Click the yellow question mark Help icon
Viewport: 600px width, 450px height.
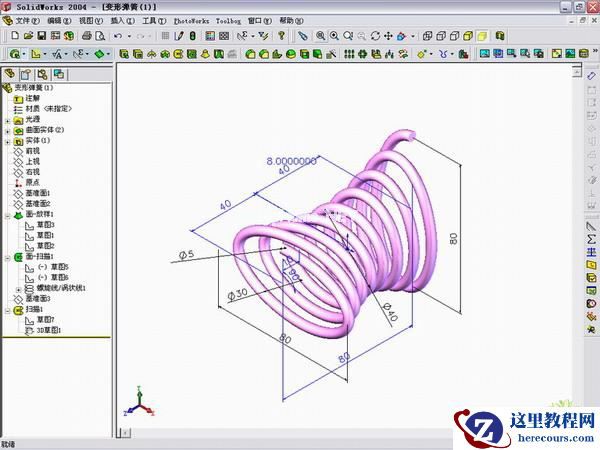pyautogui.click(x=282, y=36)
